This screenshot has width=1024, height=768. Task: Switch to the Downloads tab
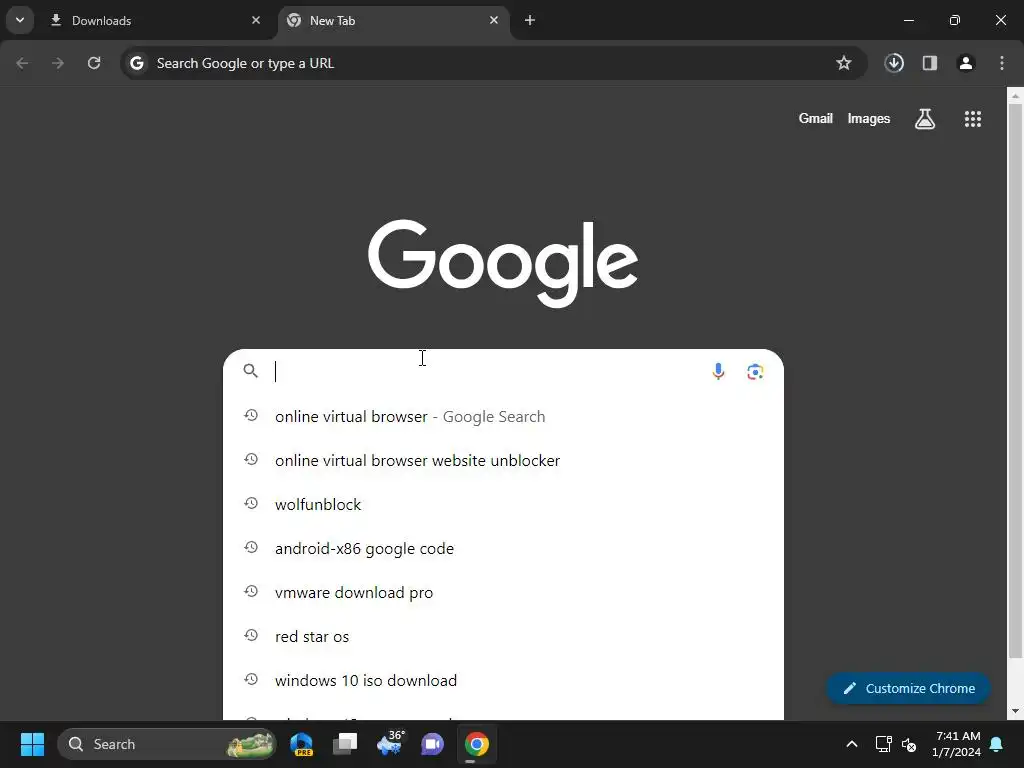[x=154, y=20]
